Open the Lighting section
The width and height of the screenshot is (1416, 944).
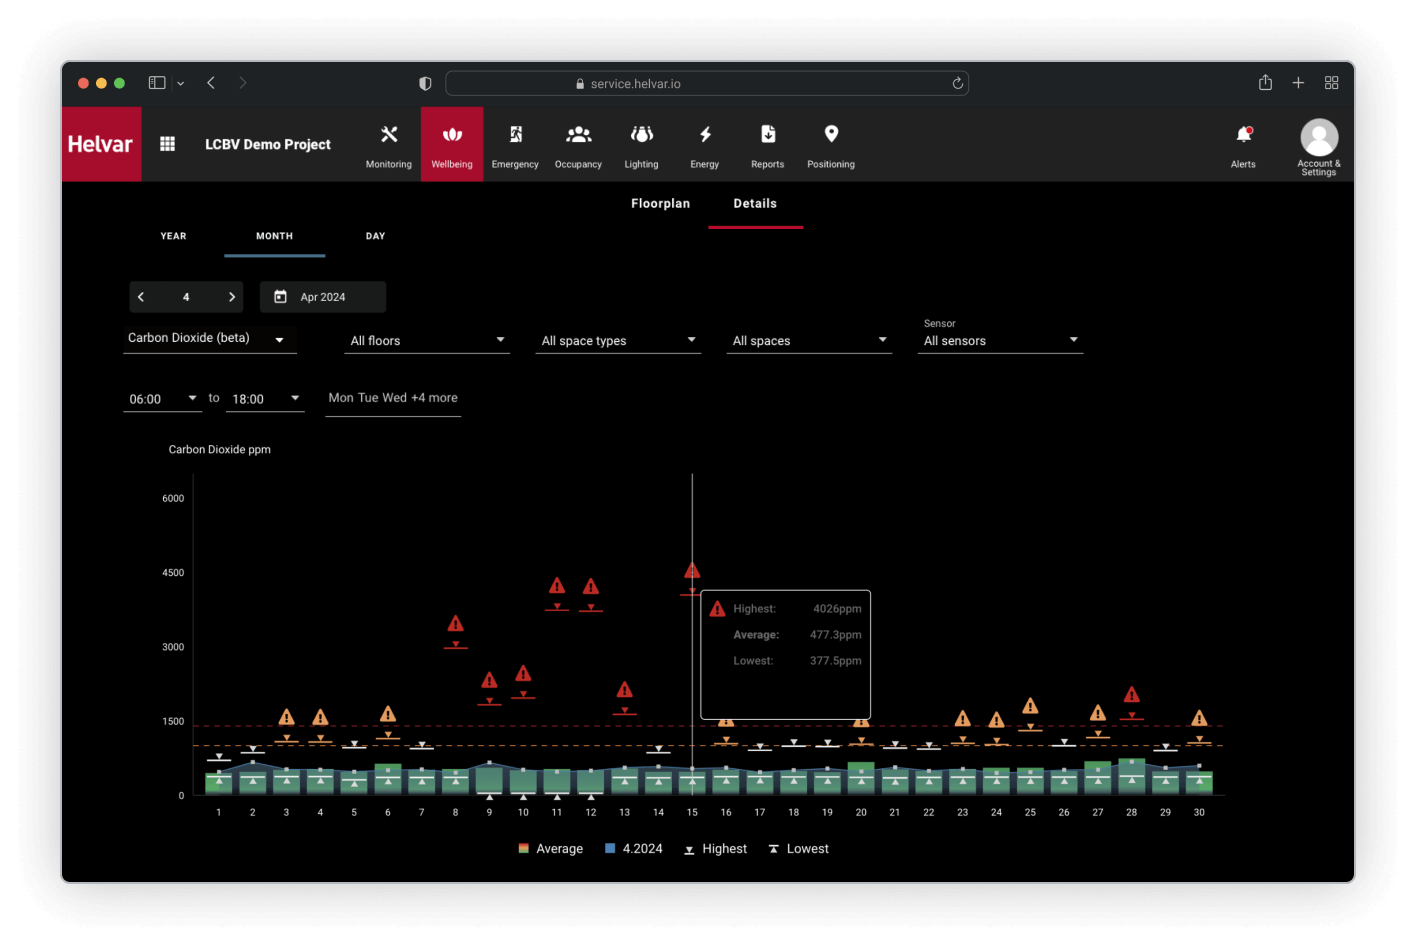click(x=641, y=145)
